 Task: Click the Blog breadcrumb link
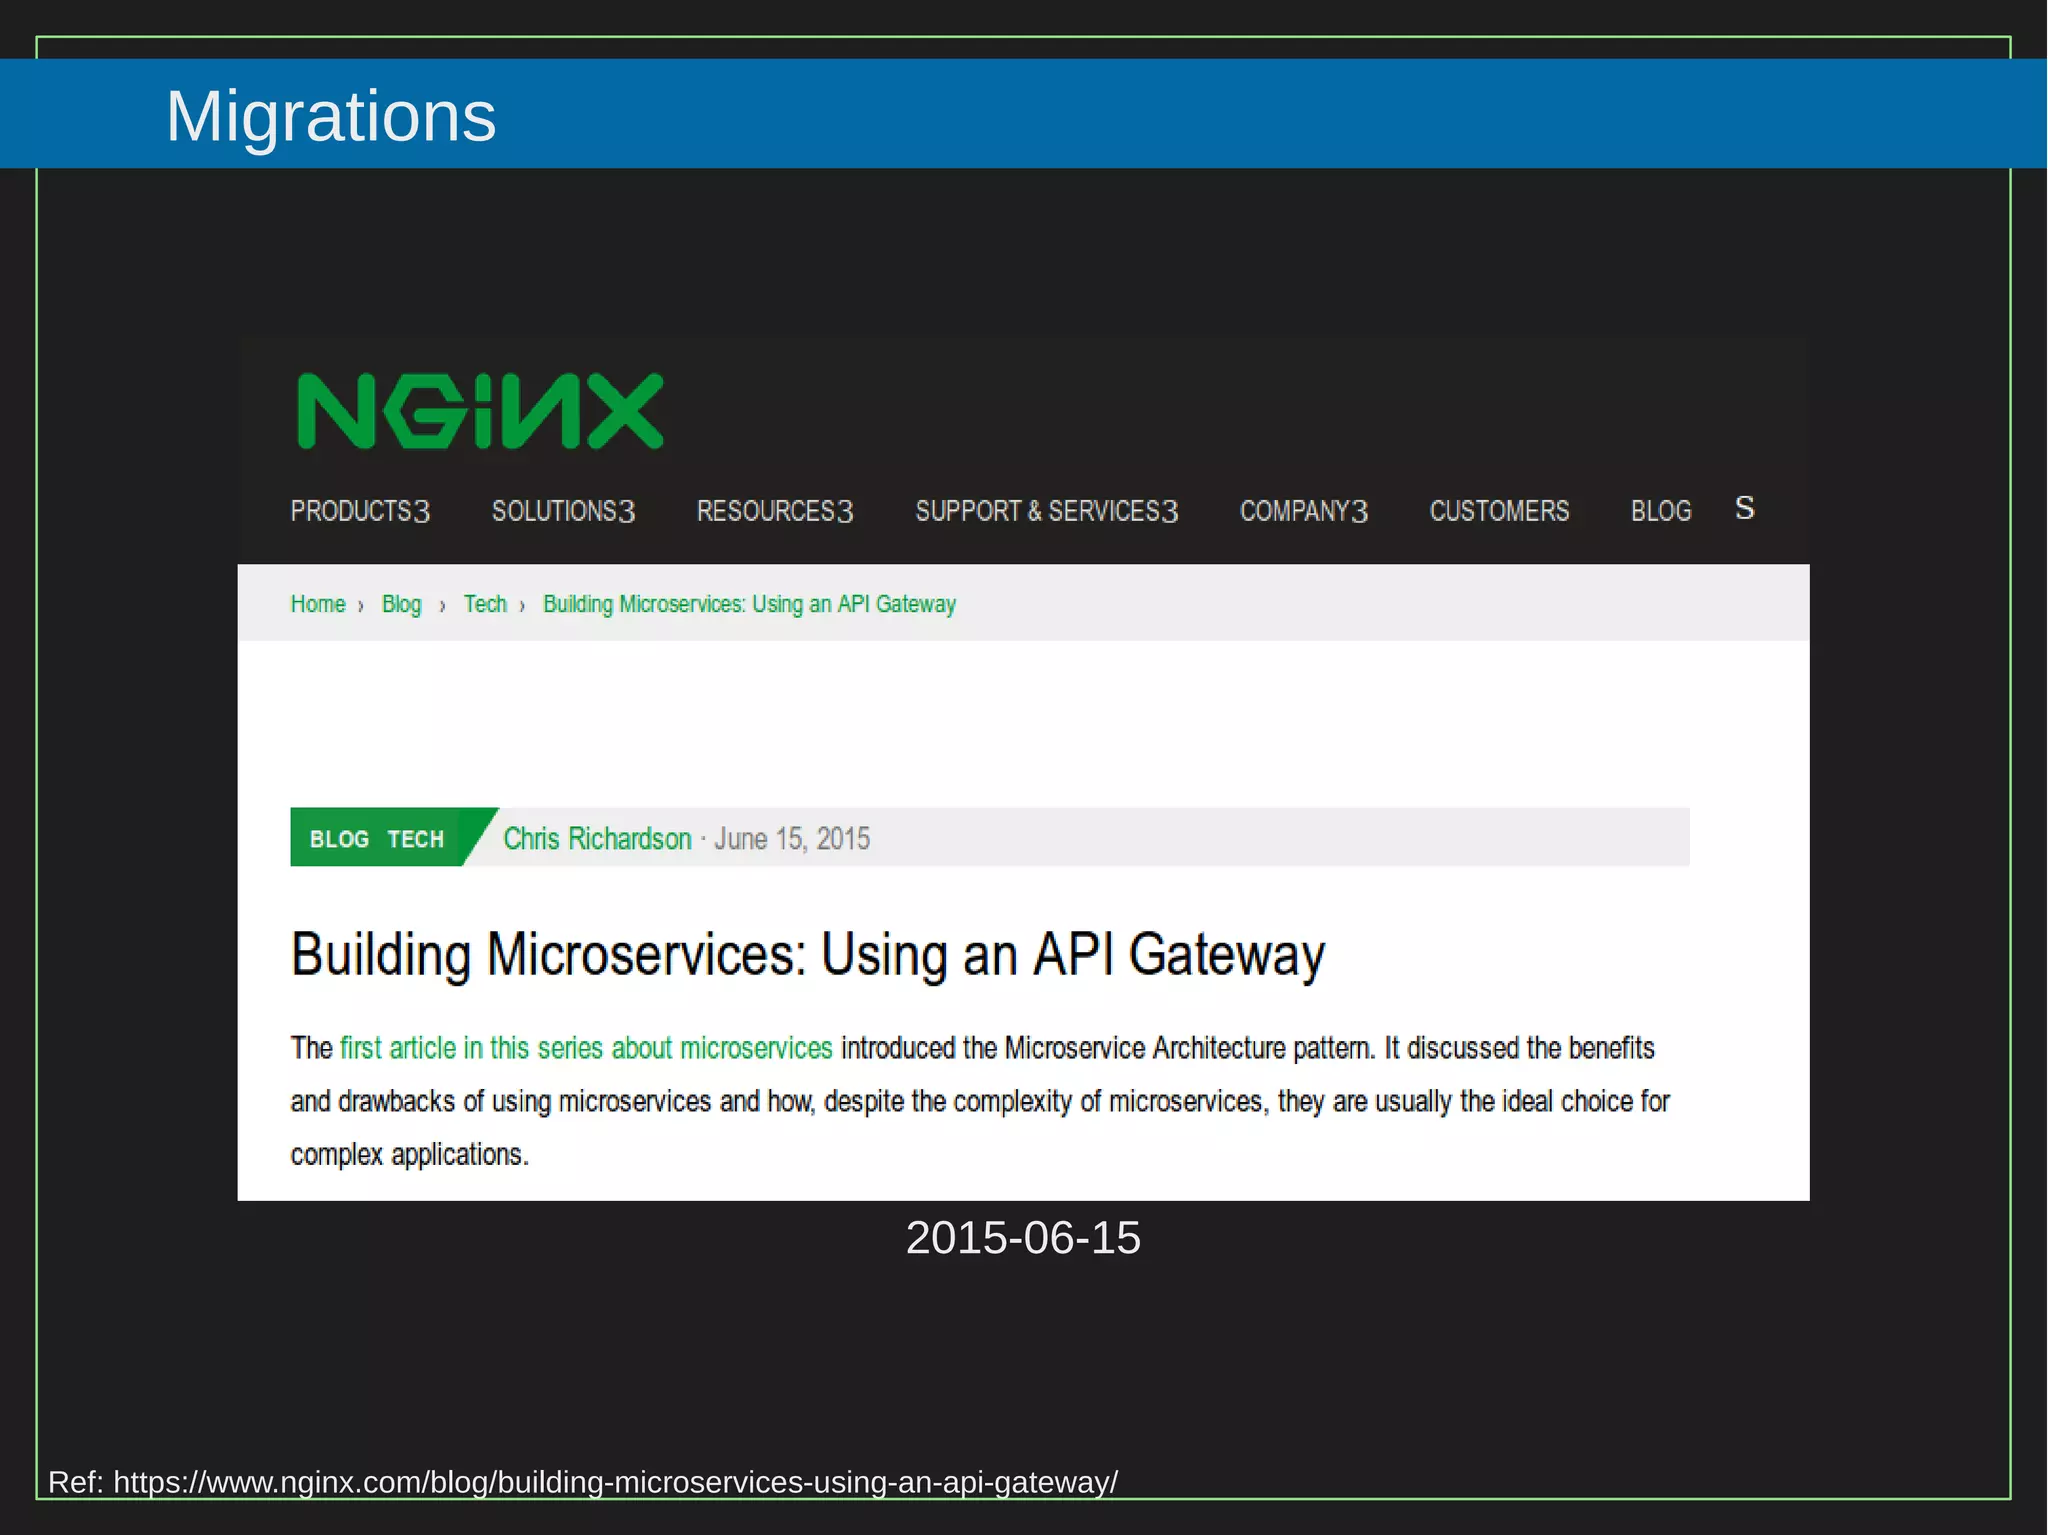(402, 604)
